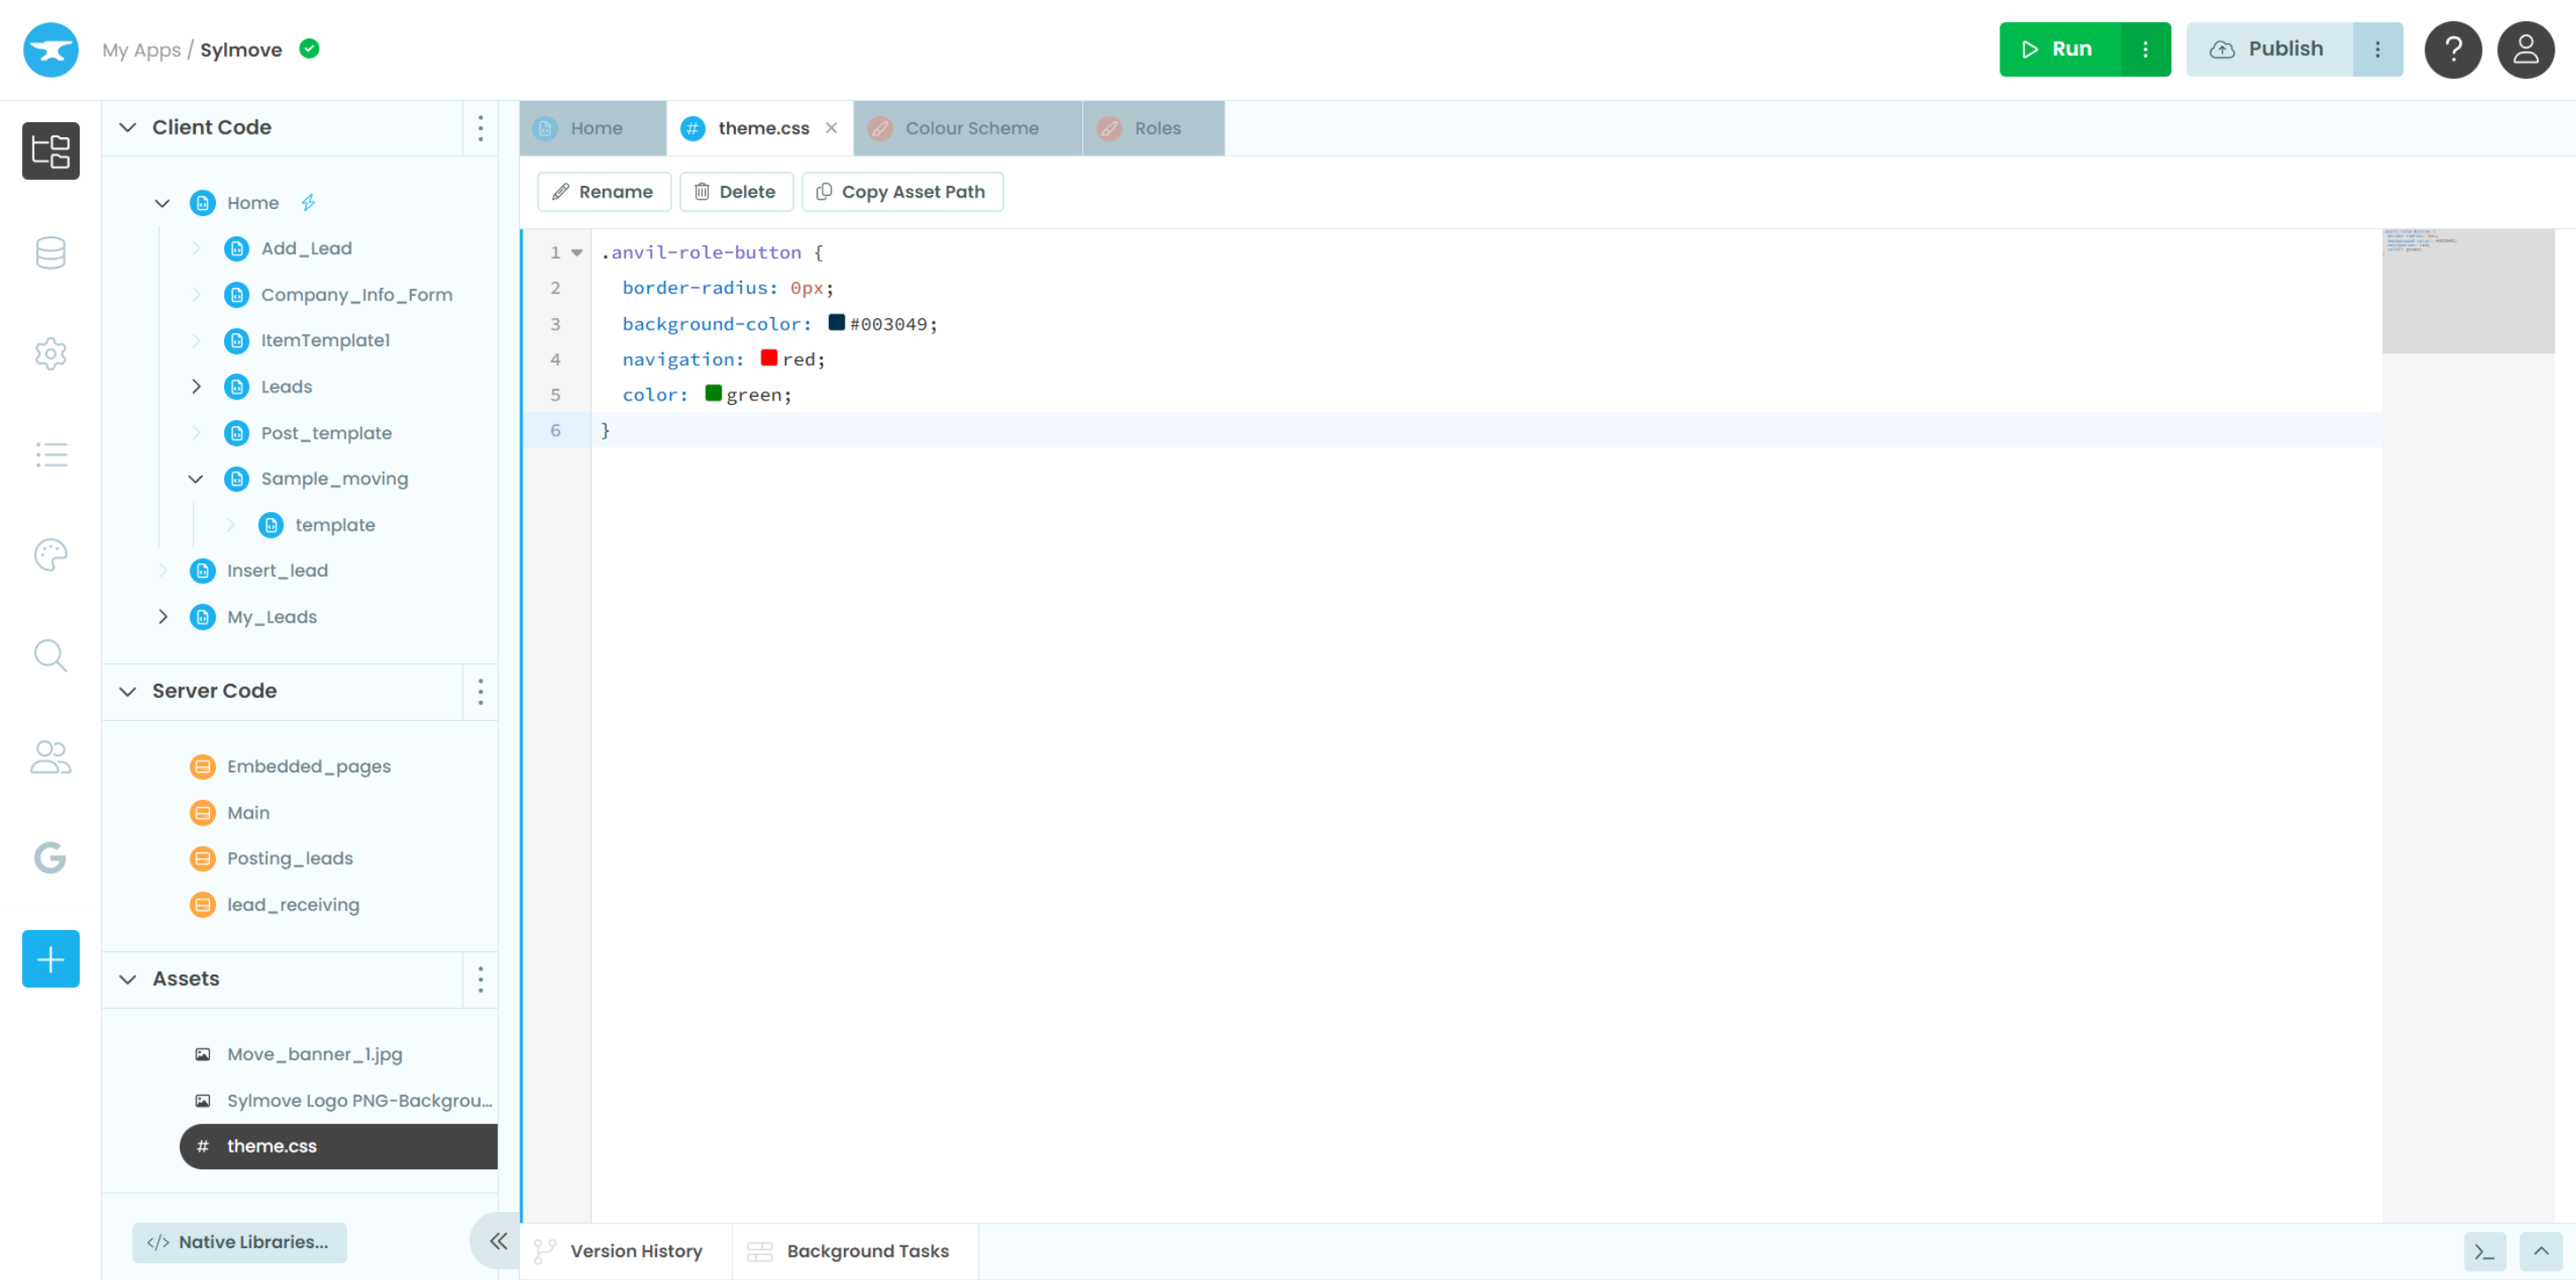This screenshot has width=2576, height=1280.
Task: Click the Rename button
Action: coord(604,192)
